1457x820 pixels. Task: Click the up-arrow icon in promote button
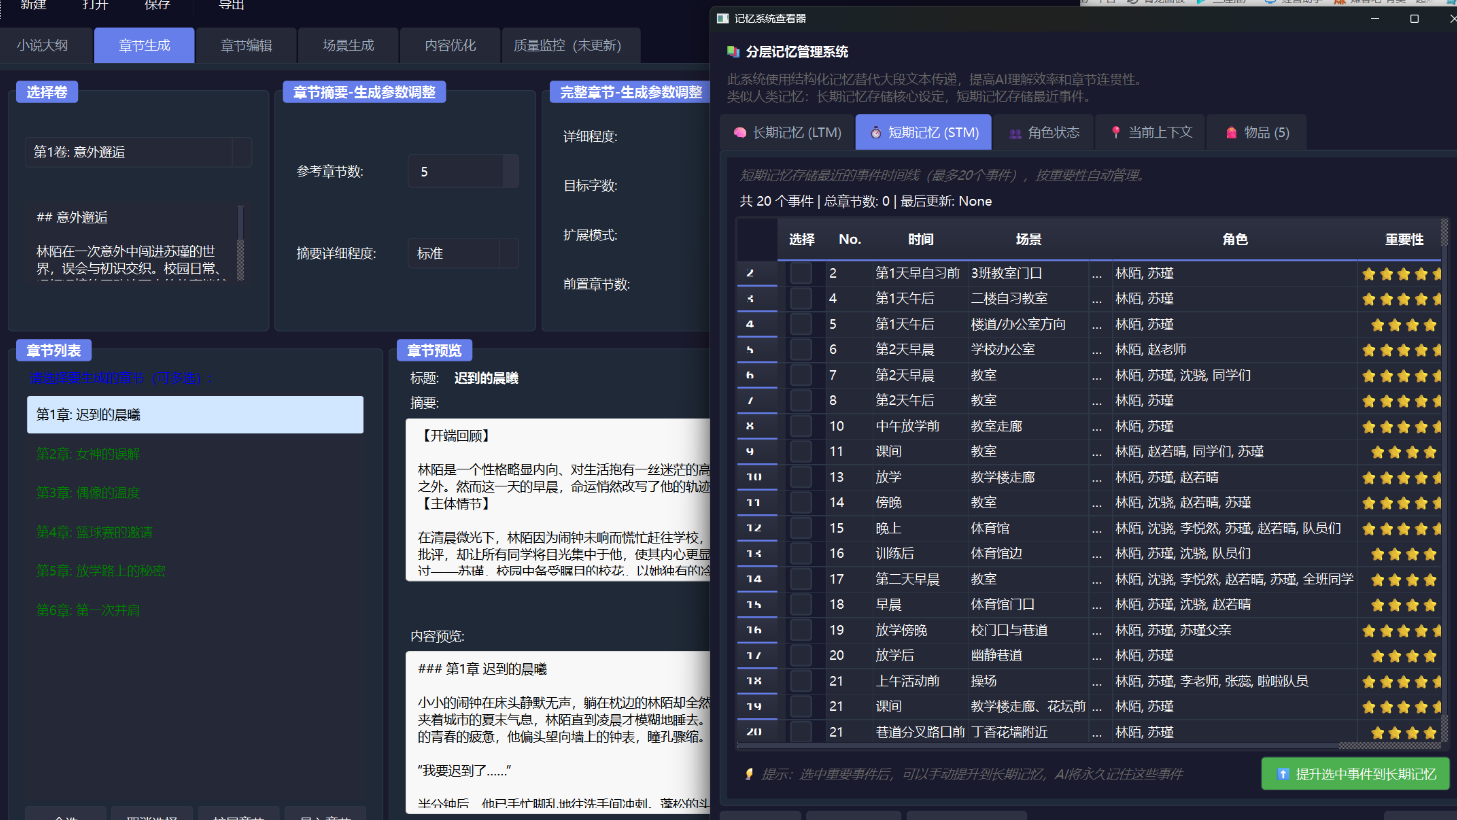pyautogui.click(x=1283, y=774)
